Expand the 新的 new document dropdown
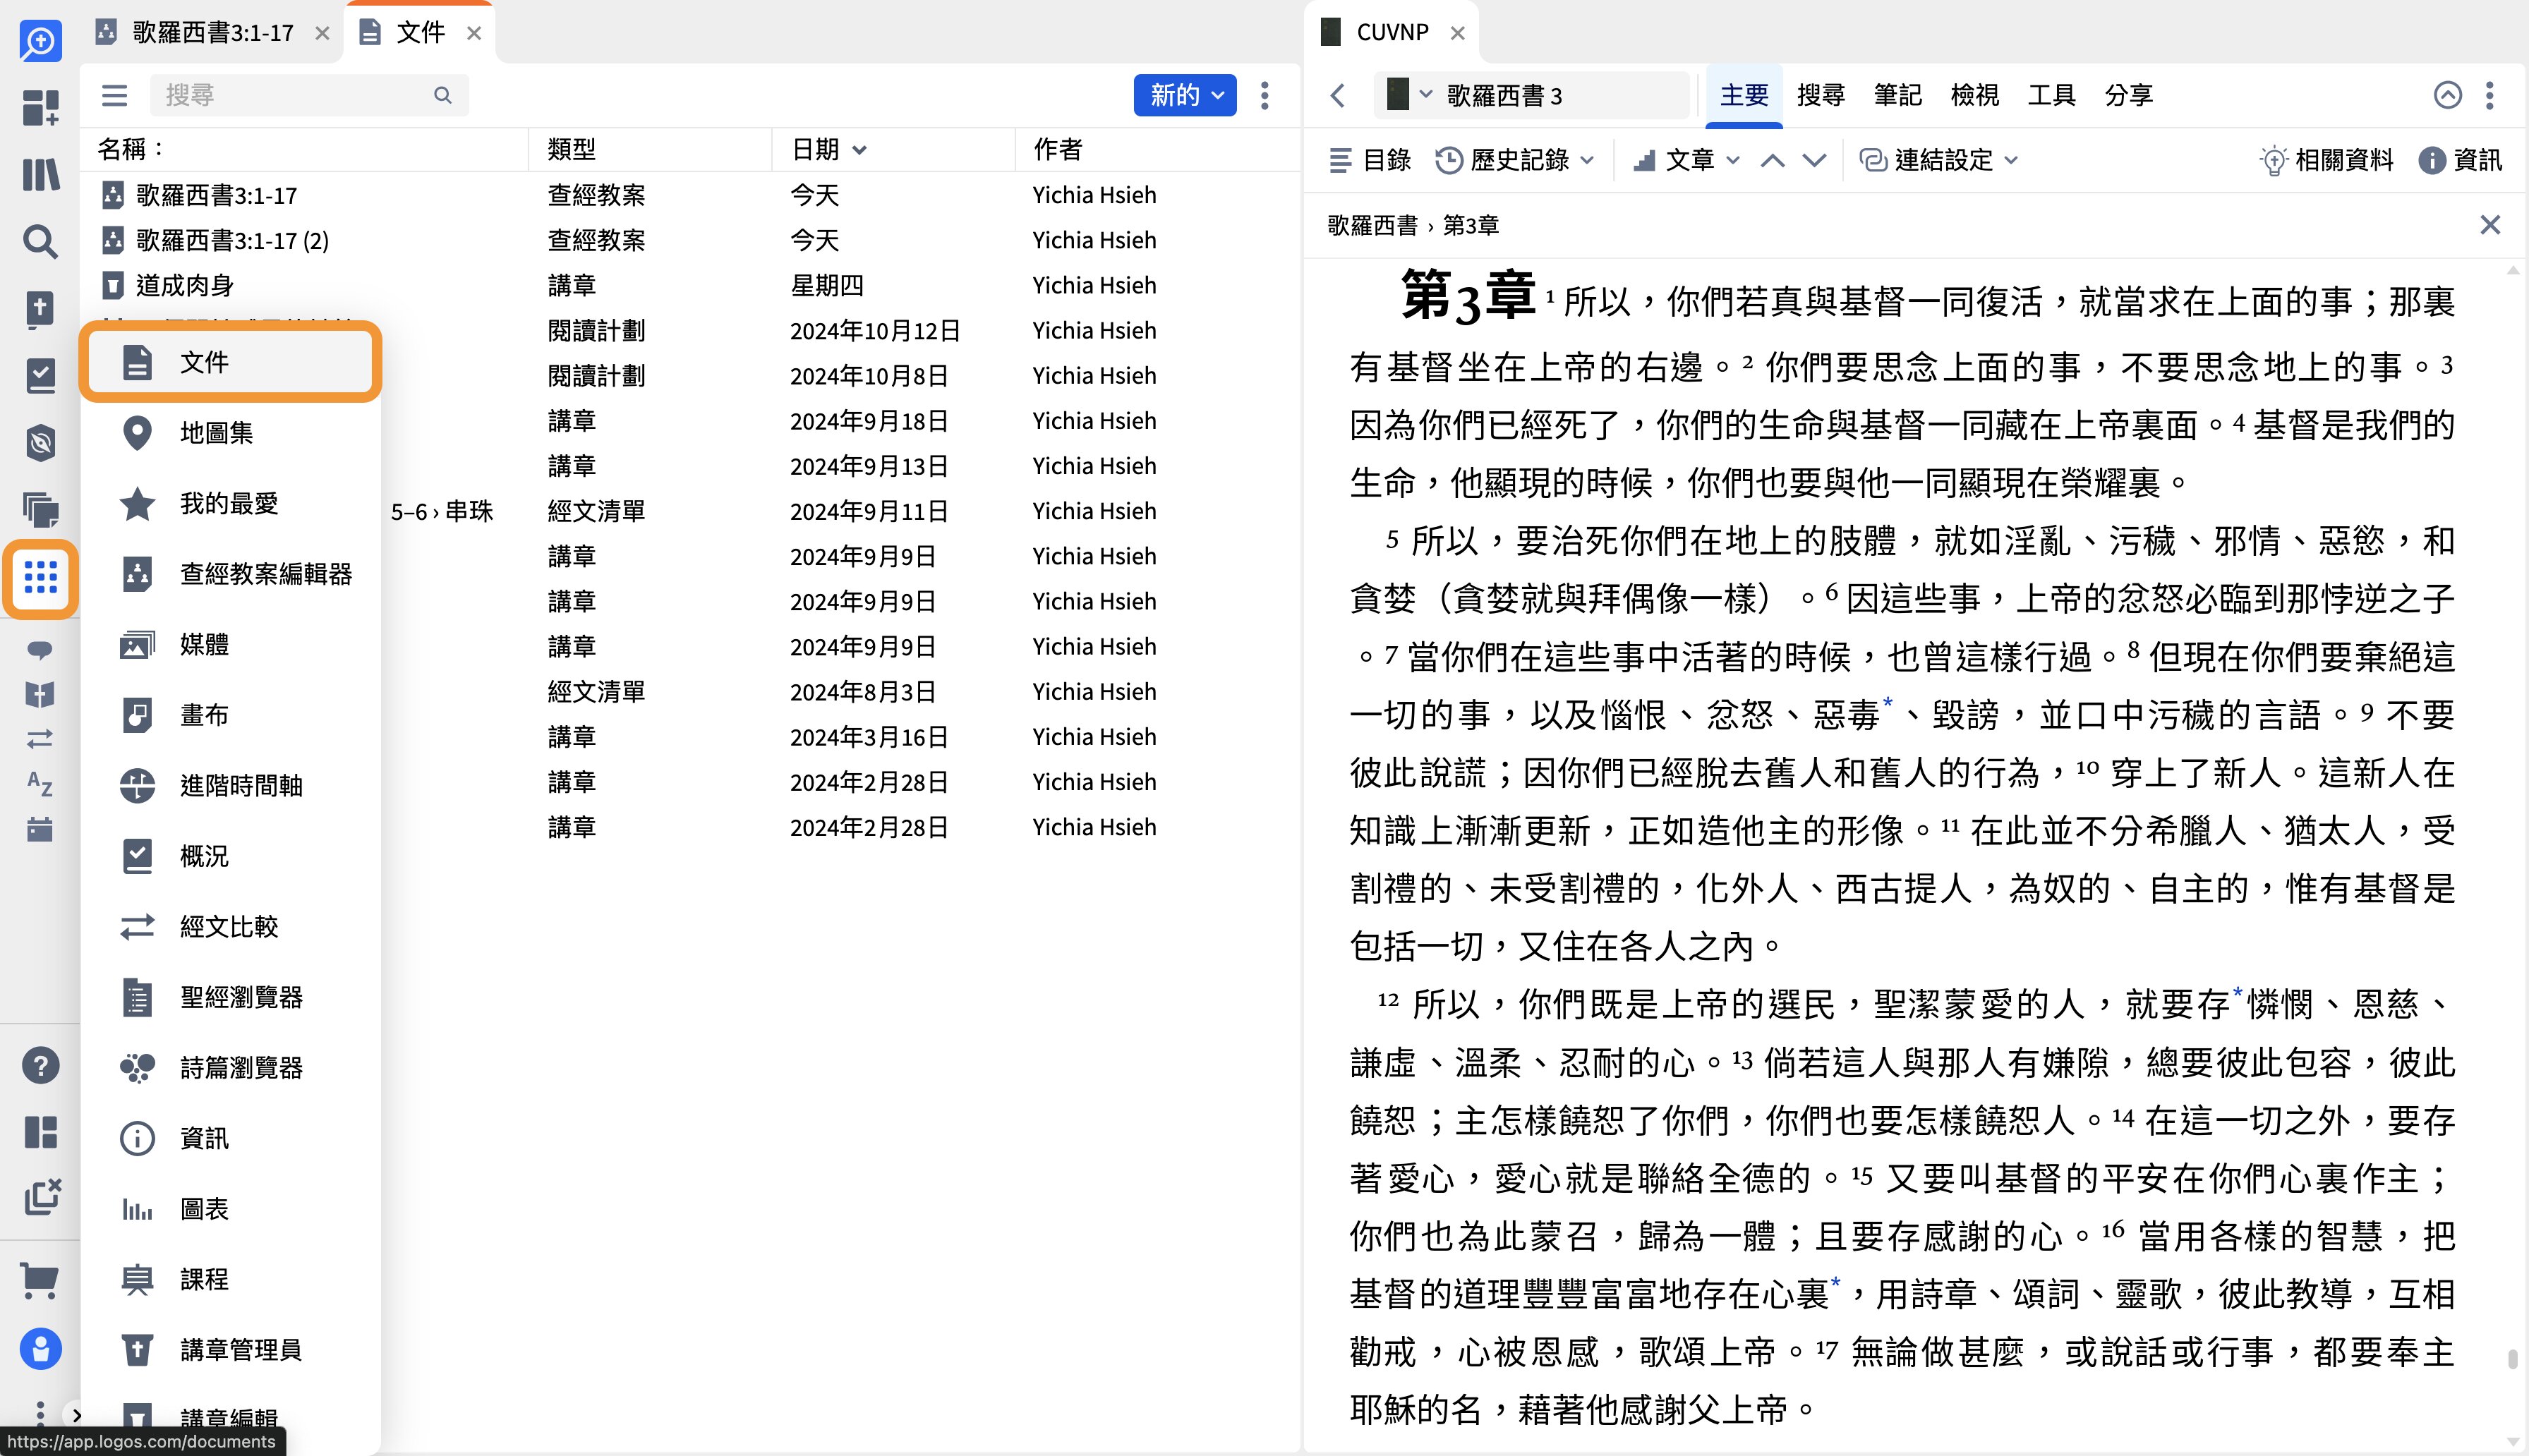This screenshot has width=2529, height=1456. coord(1185,95)
